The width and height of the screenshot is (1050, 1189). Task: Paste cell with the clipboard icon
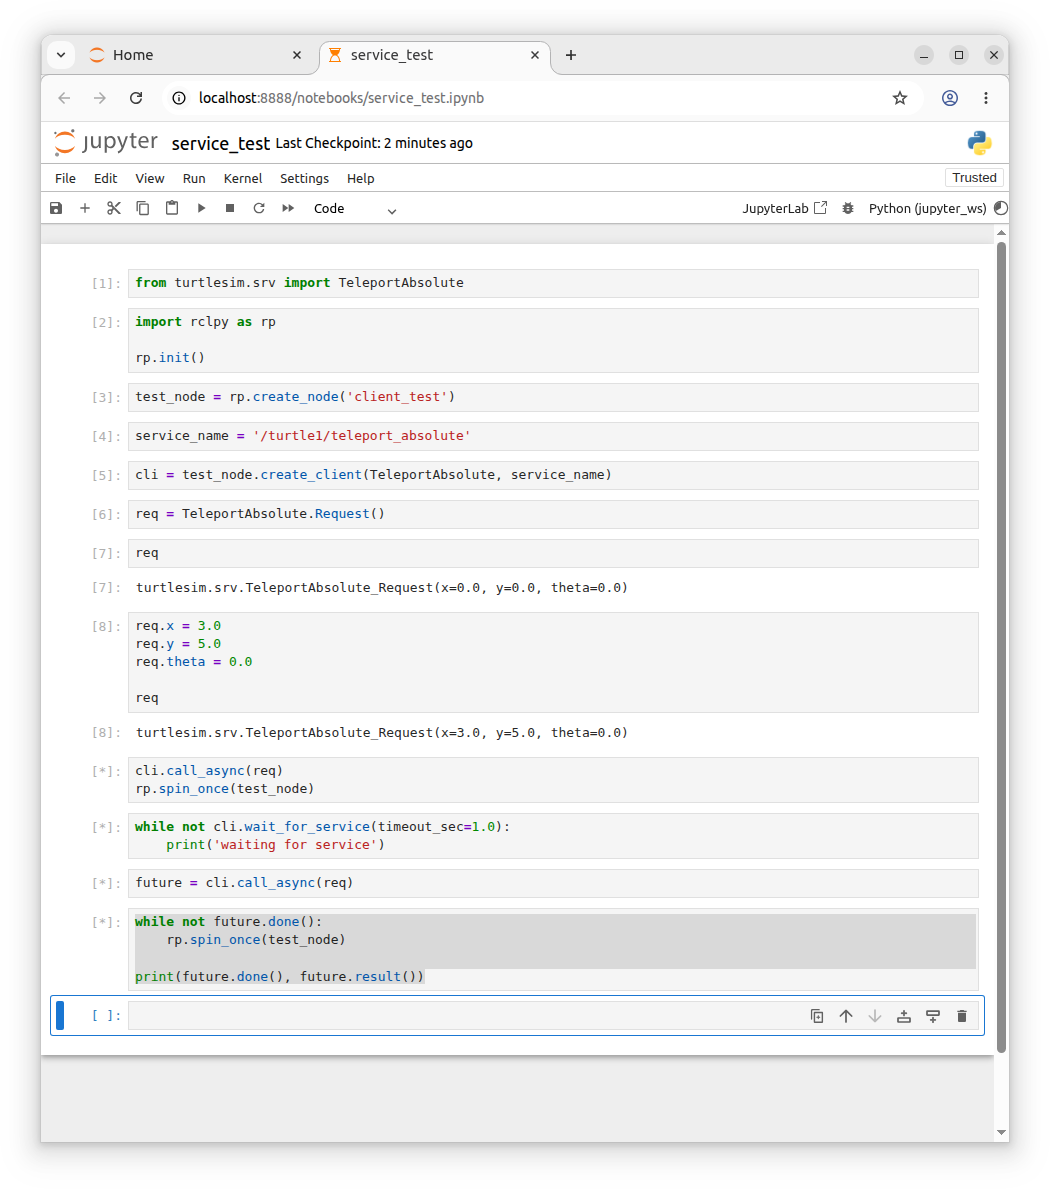pyautogui.click(x=172, y=209)
